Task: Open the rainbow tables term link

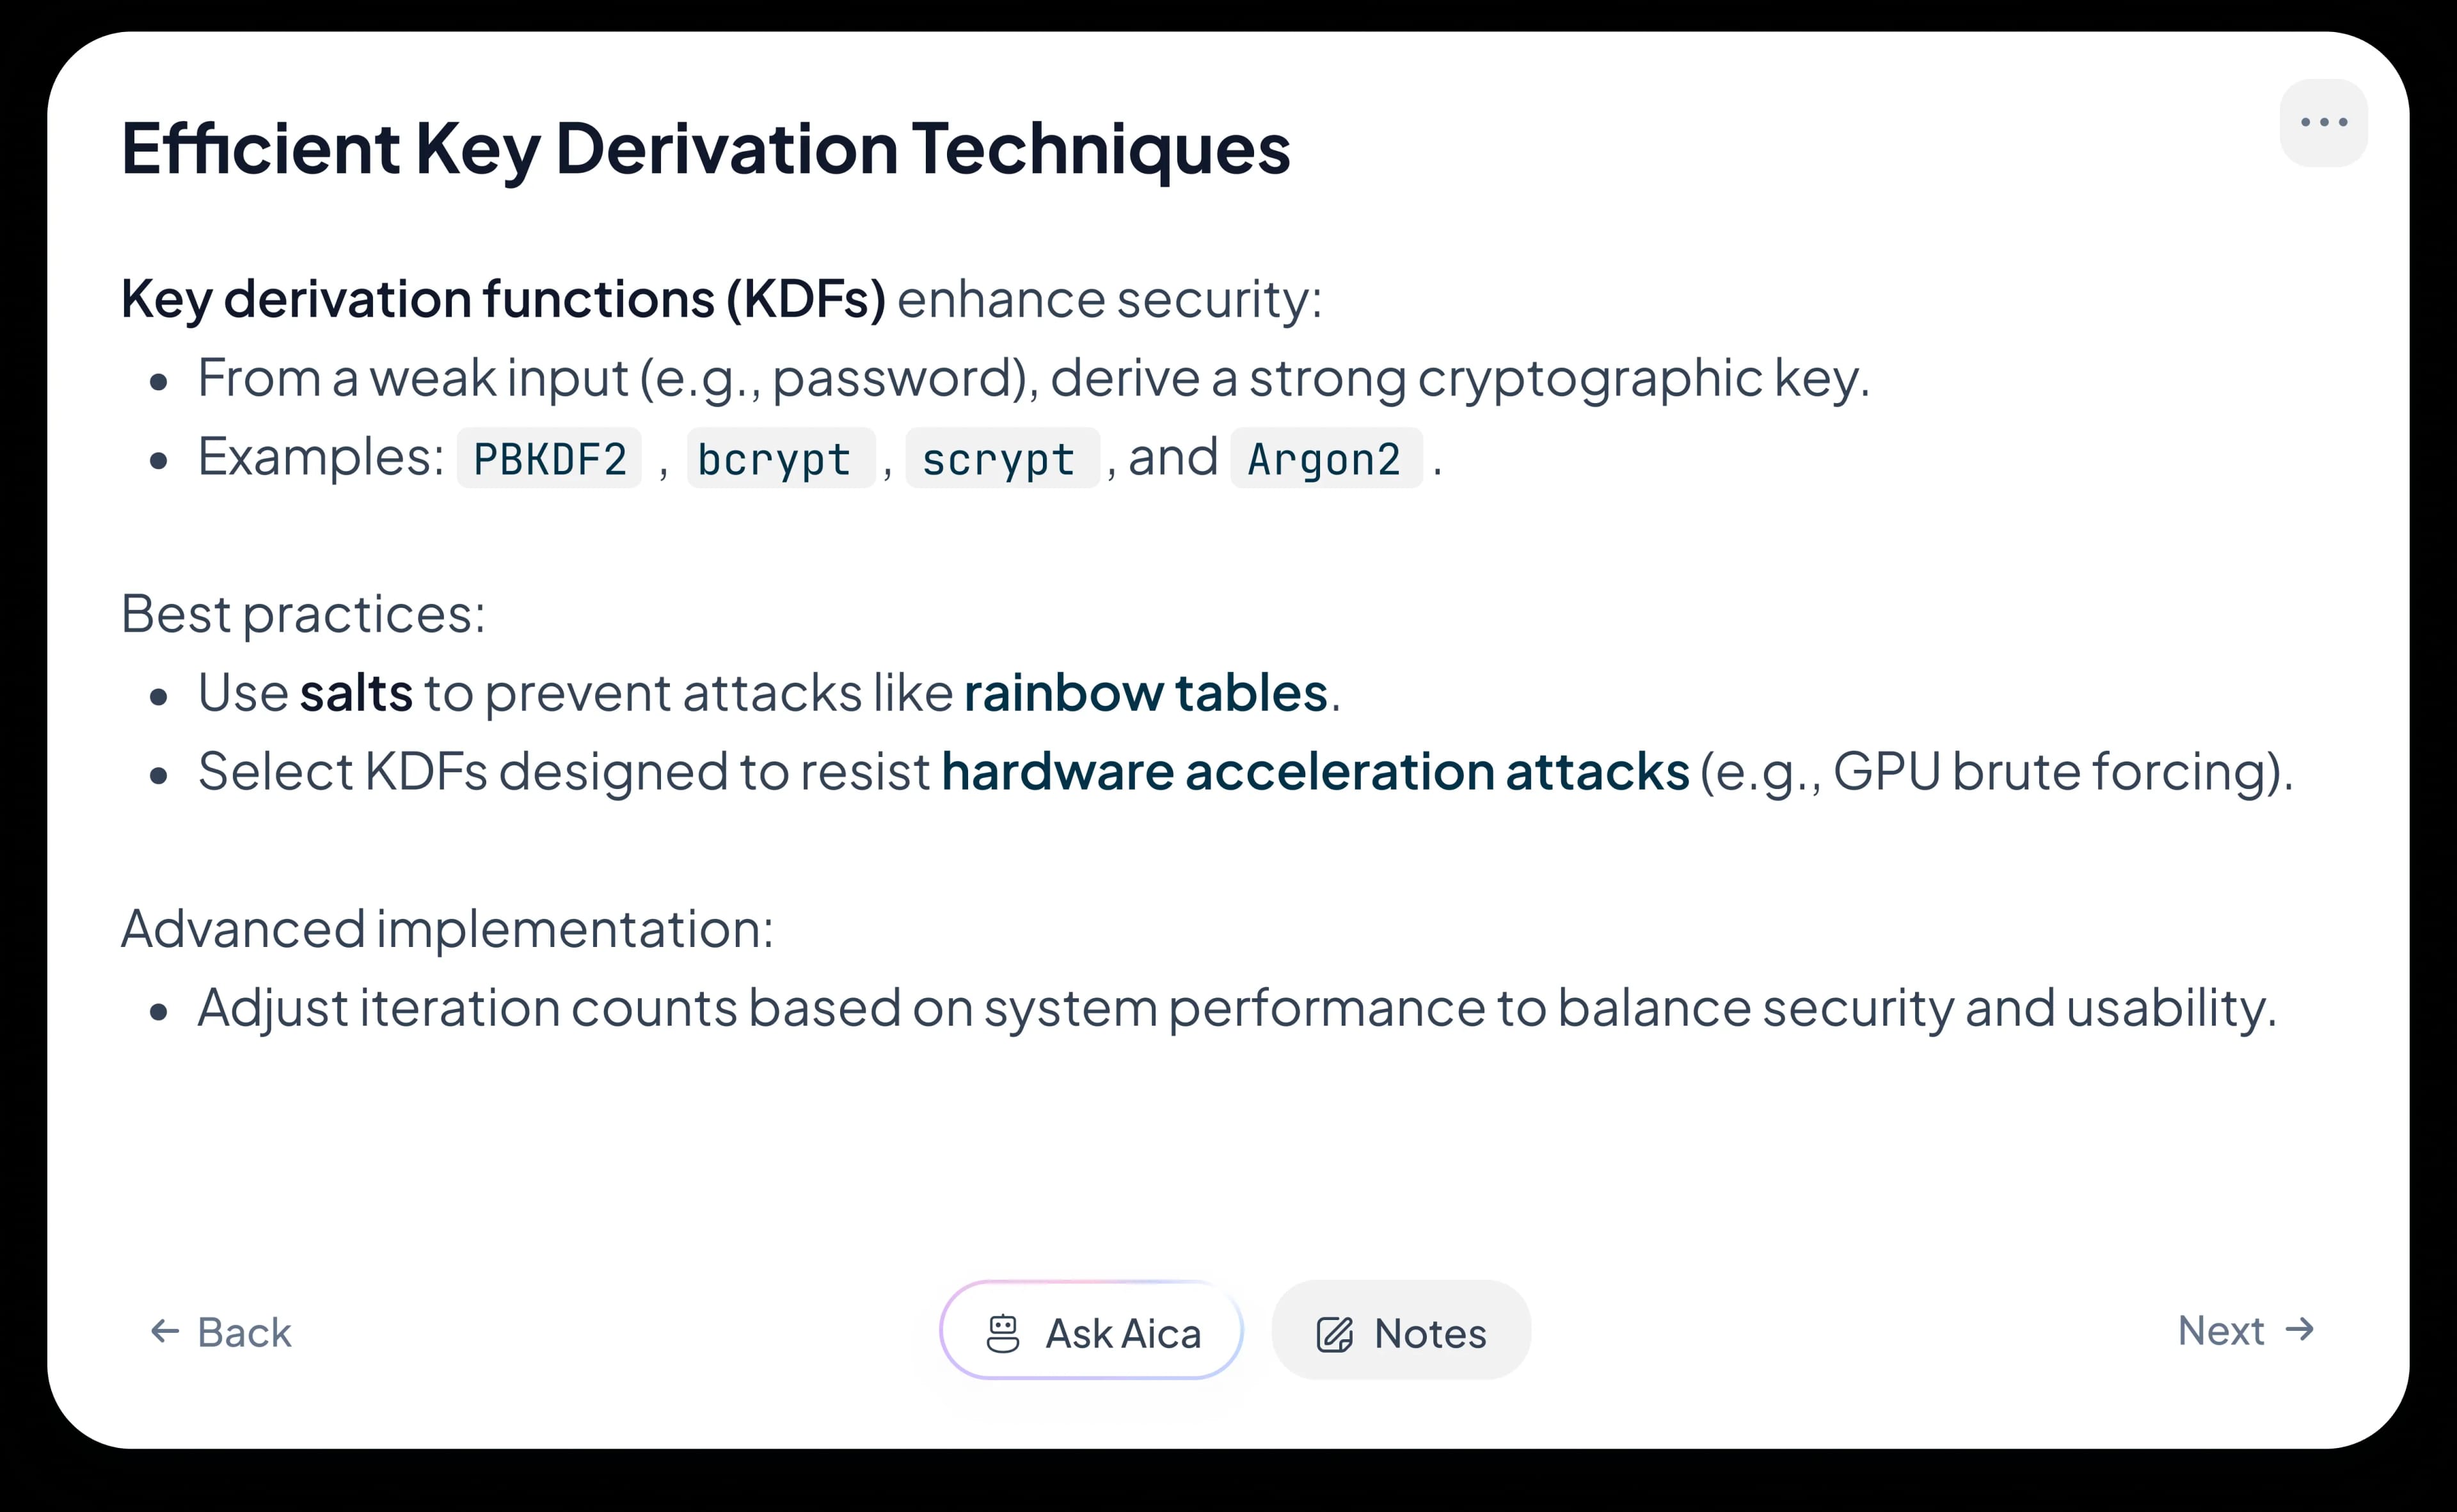Action: tap(1145, 692)
